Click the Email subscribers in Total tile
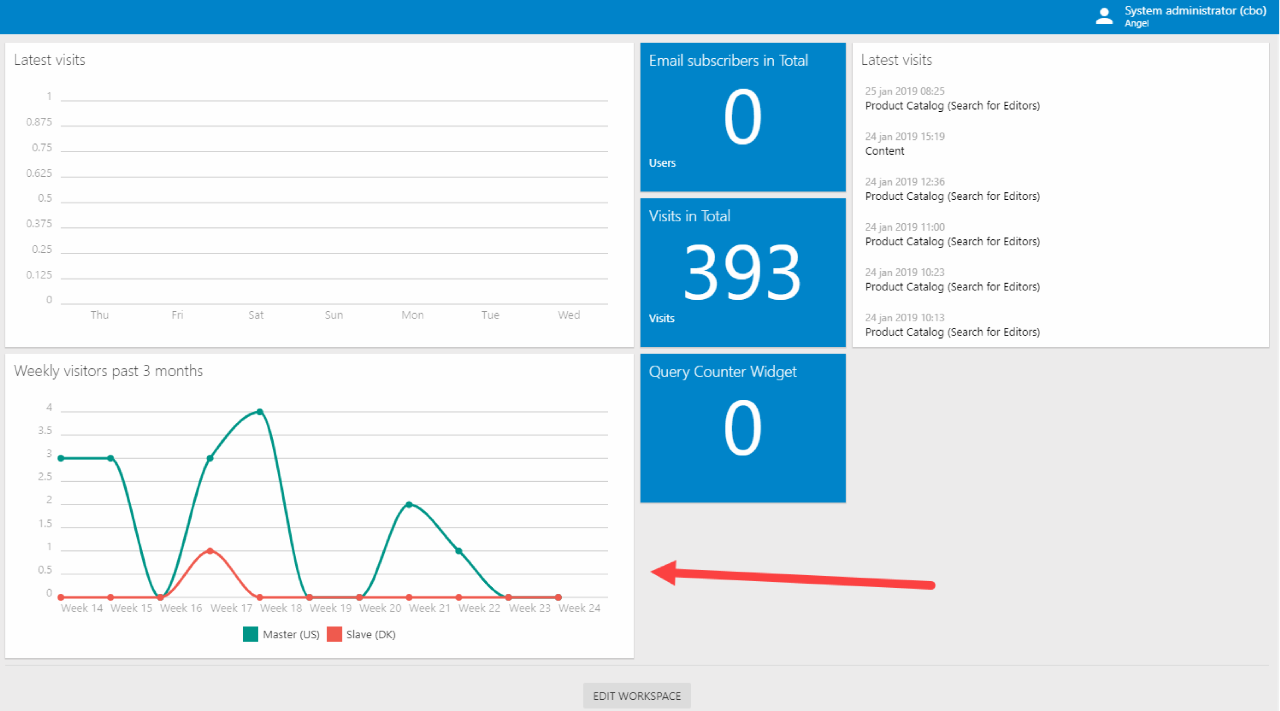This screenshot has height=711, width=1280. [743, 117]
